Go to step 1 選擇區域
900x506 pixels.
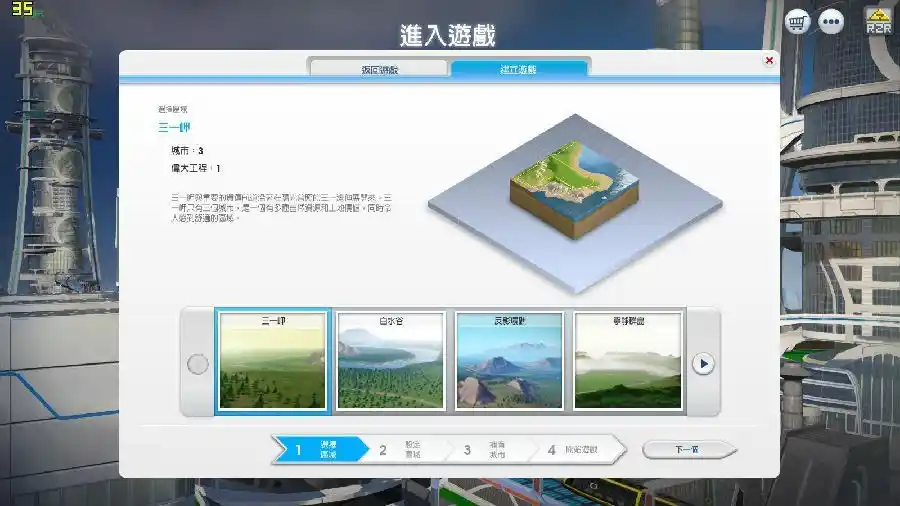point(320,449)
